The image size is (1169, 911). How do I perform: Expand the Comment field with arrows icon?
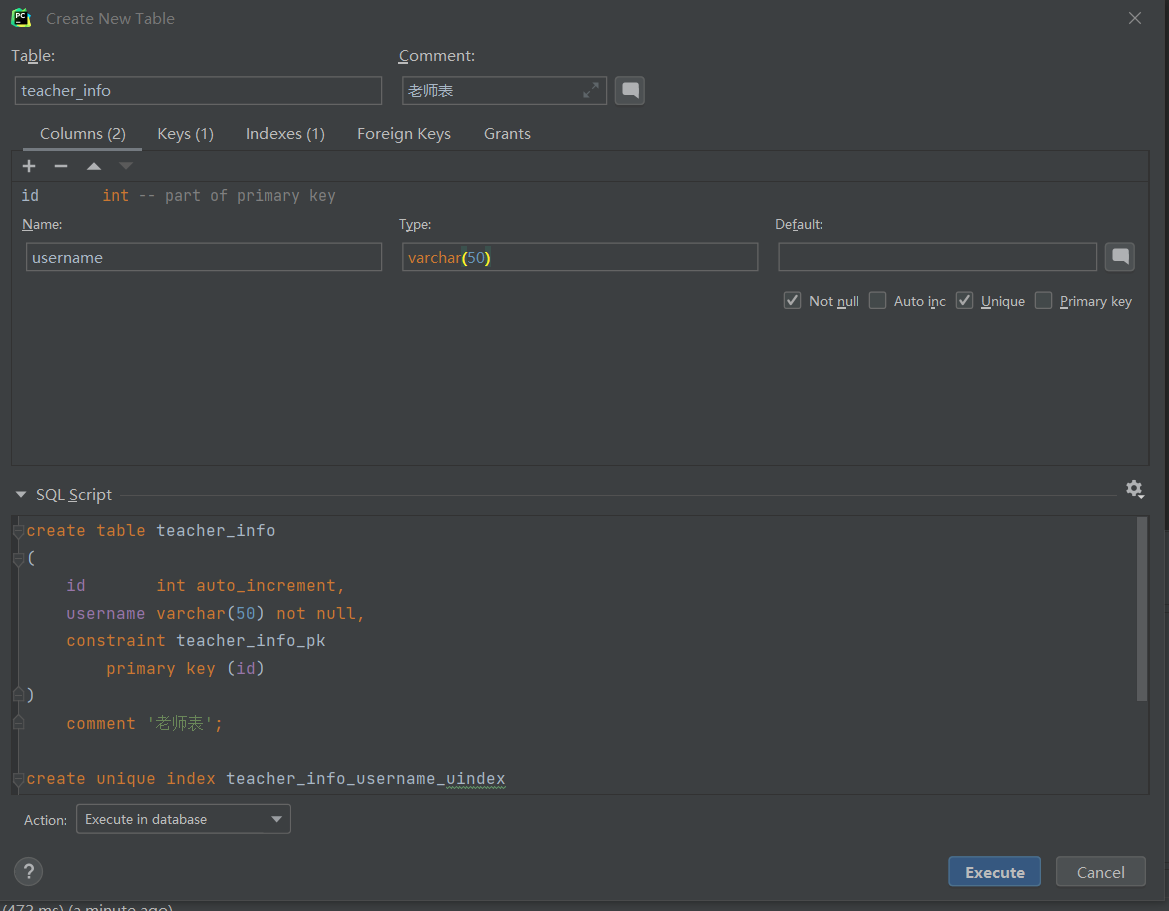pyautogui.click(x=591, y=91)
